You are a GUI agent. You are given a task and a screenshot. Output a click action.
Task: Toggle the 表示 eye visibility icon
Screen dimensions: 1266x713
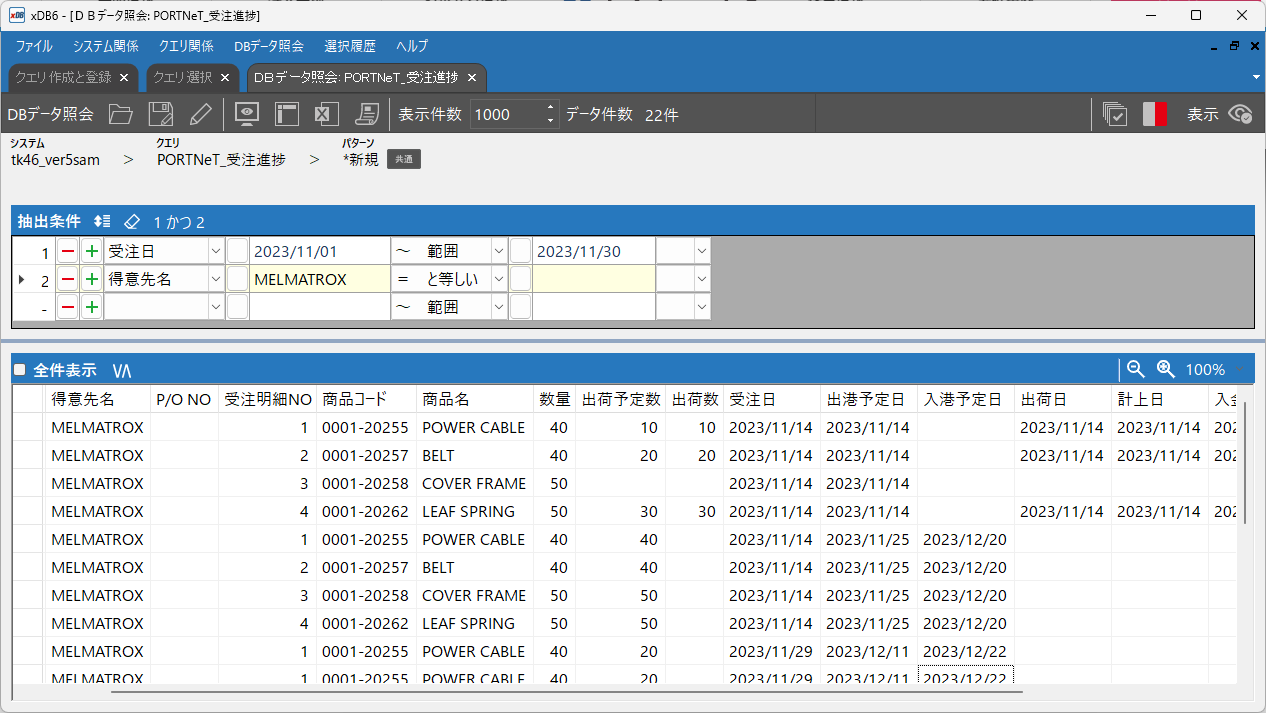pyautogui.click(x=1240, y=114)
